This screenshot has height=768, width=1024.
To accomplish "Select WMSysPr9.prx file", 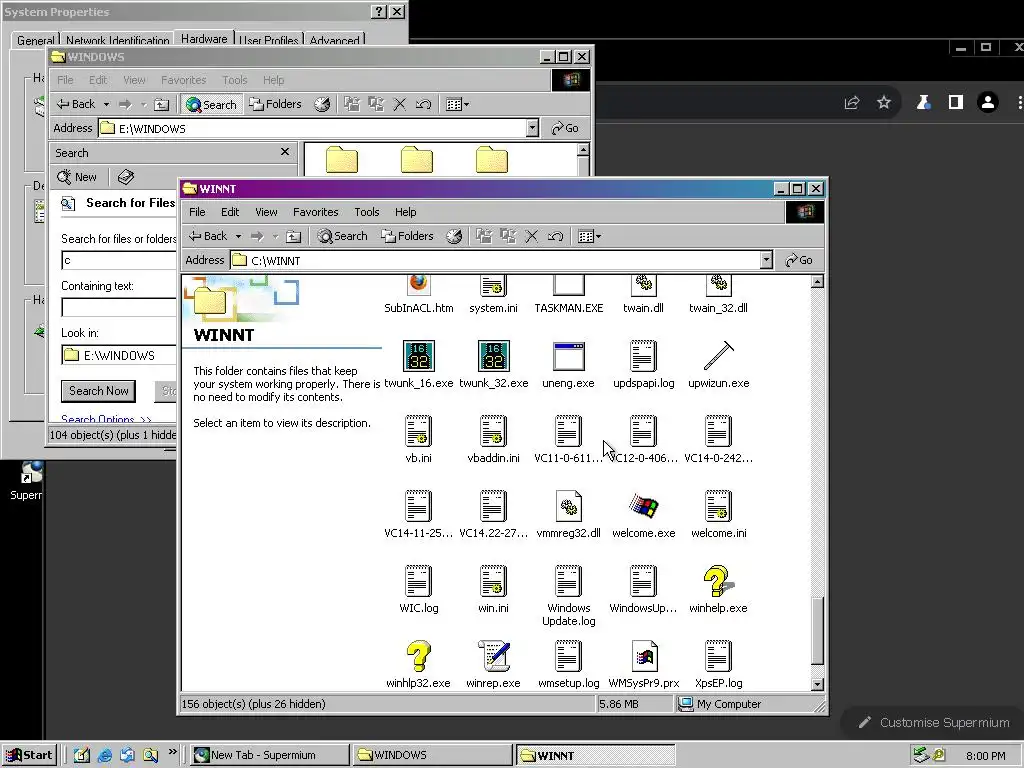I will tap(643, 664).
